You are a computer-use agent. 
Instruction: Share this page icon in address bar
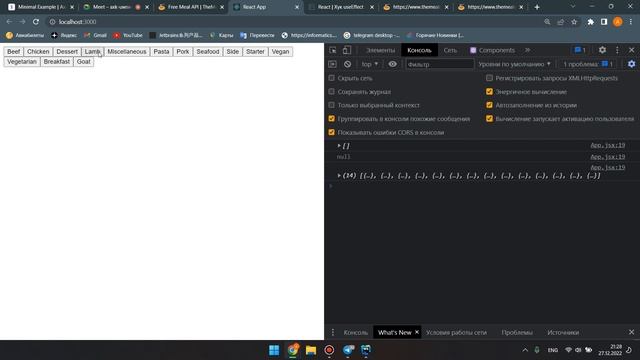click(x=561, y=22)
